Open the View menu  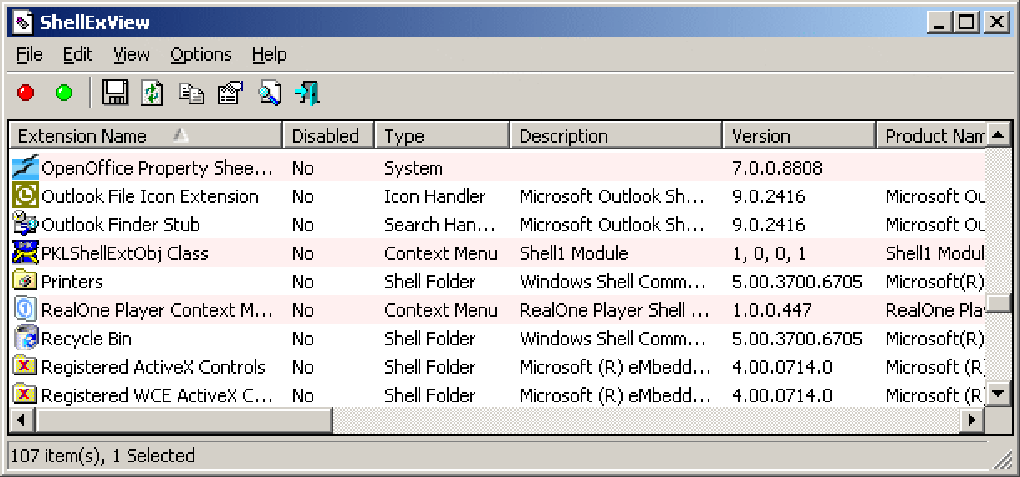coord(131,55)
